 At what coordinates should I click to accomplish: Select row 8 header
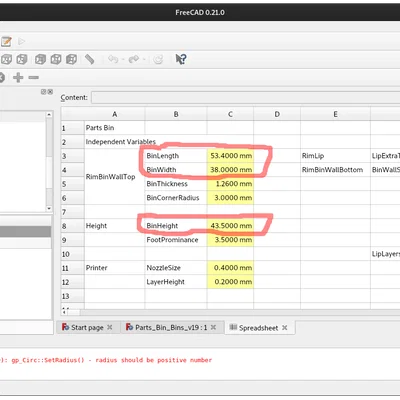pyautogui.click(x=72, y=226)
